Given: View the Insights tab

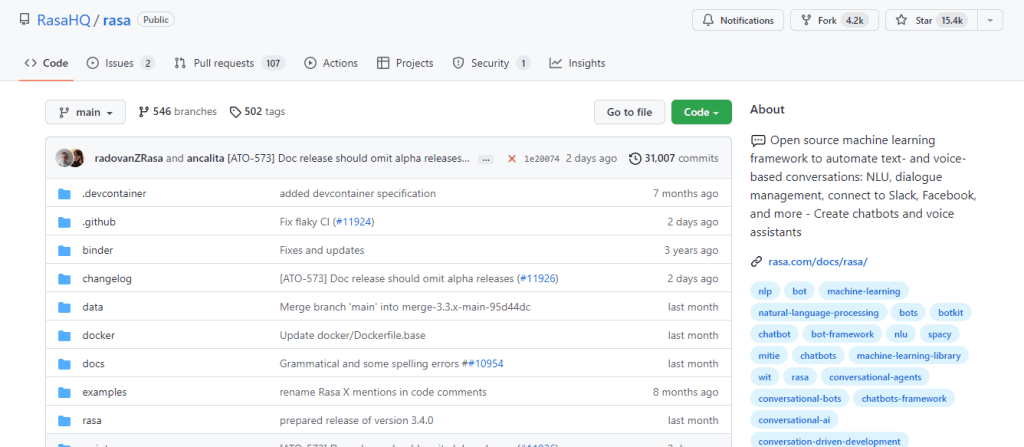Looking at the screenshot, I should pyautogui.click(x=577, y=63).
